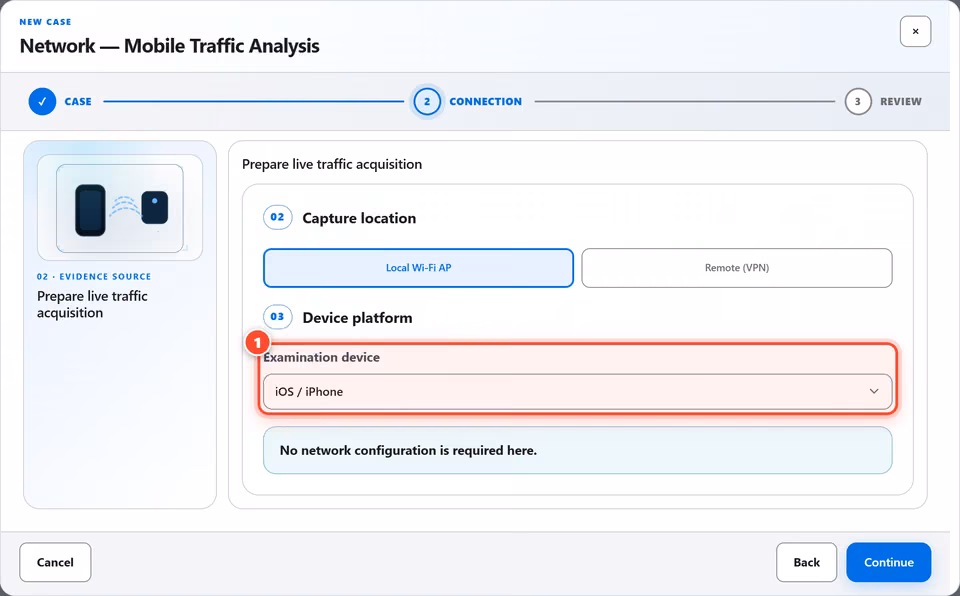
Task: Click the CONNECTION step label
Action: [x=486, y=102]
